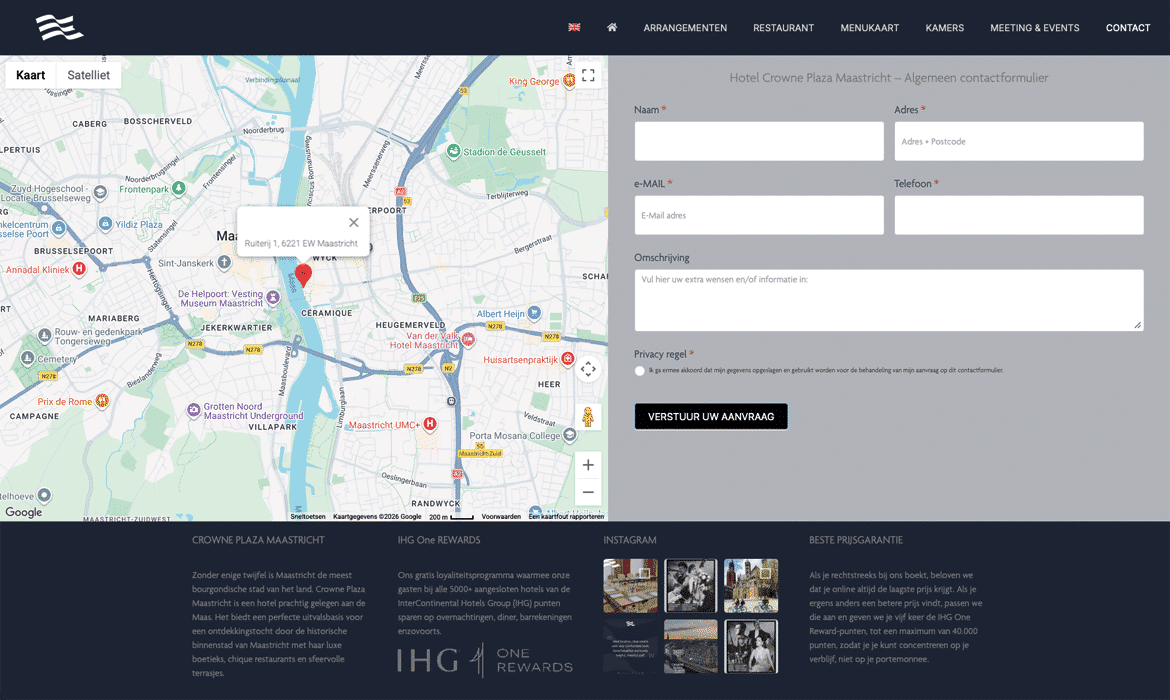1170x700 pixels.
Task: Focus the Telefoon input field
Action: click(1019, 215)
